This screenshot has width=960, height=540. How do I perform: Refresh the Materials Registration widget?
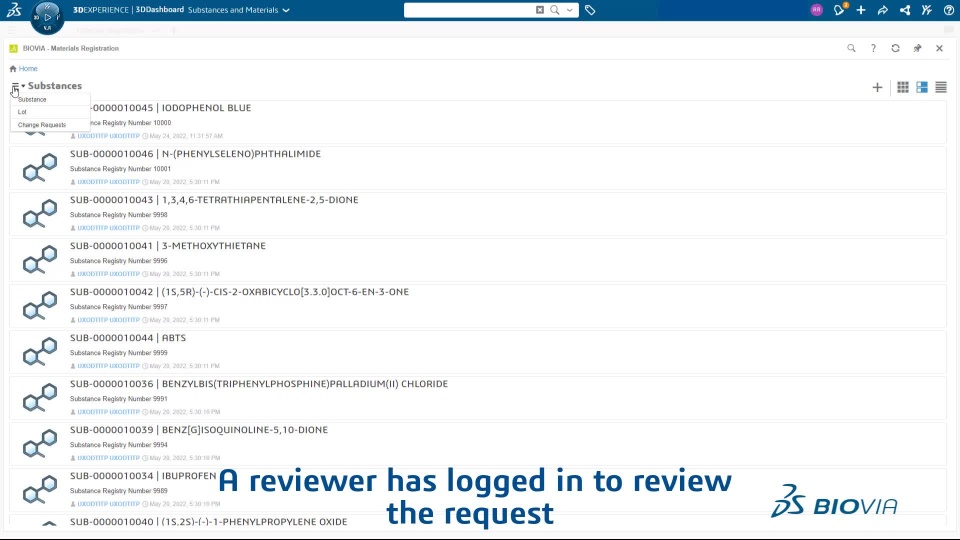(x=895, y=48)
